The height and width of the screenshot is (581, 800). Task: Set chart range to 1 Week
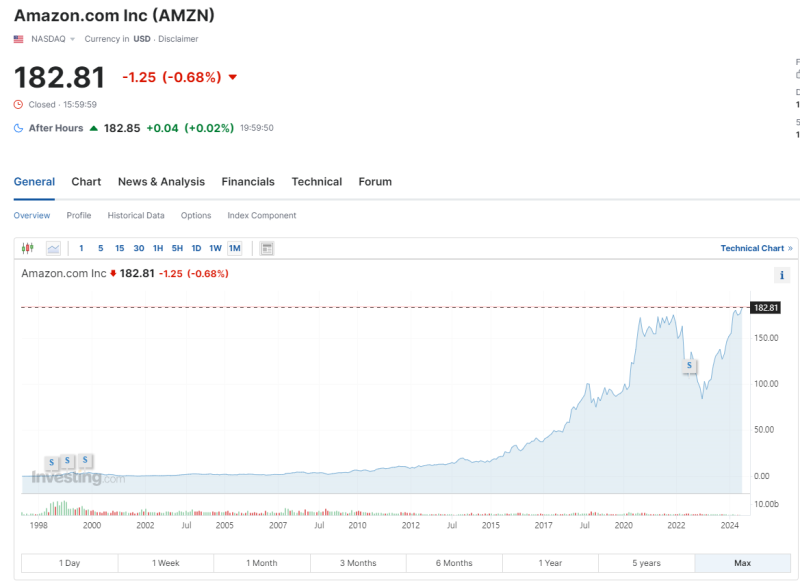[x=166, y=563]
